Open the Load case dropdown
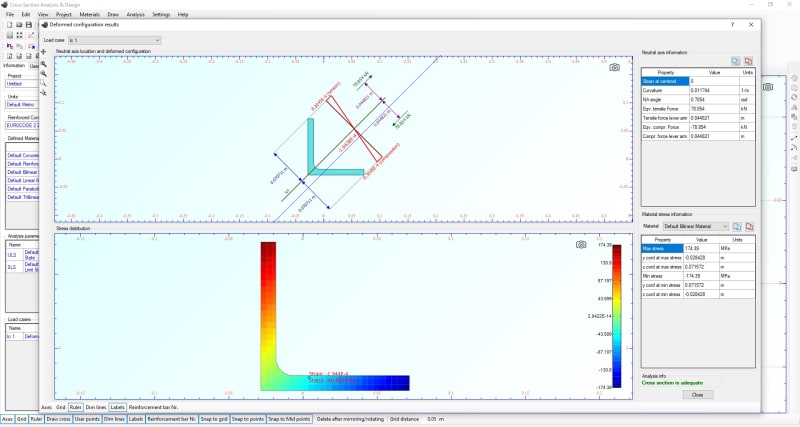This screenshot has height=427, width=800. (x=114, y=40)
